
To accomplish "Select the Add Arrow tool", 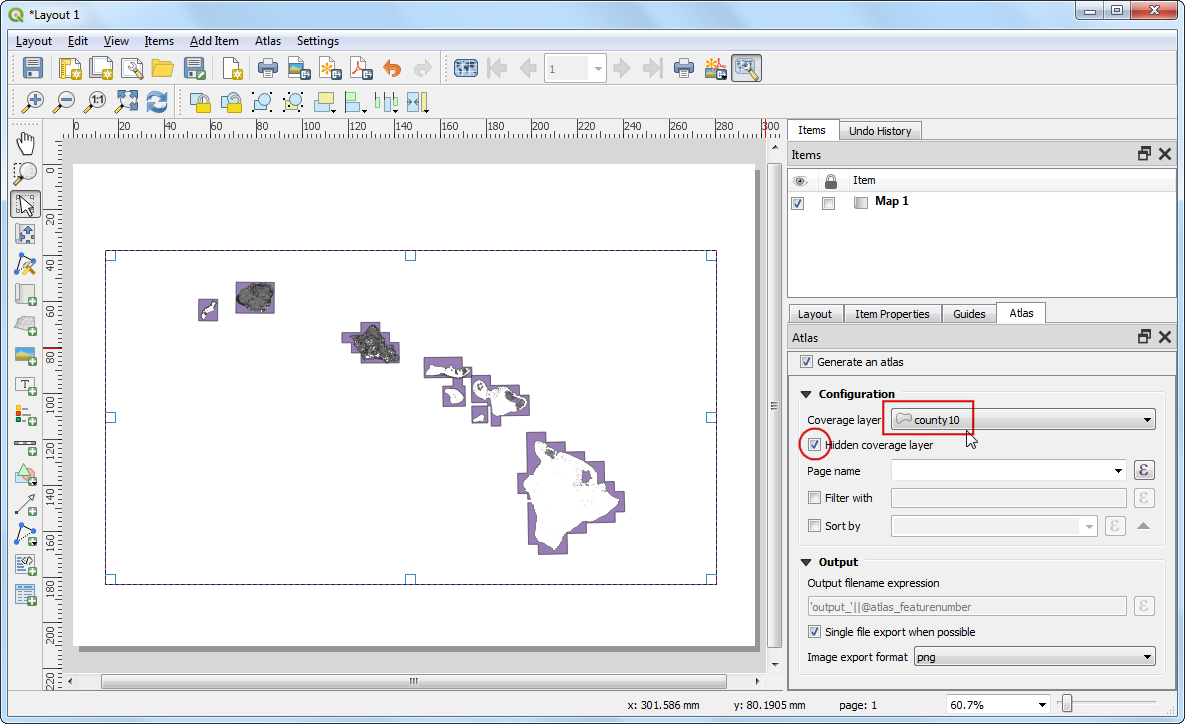I will pos(26,504).
